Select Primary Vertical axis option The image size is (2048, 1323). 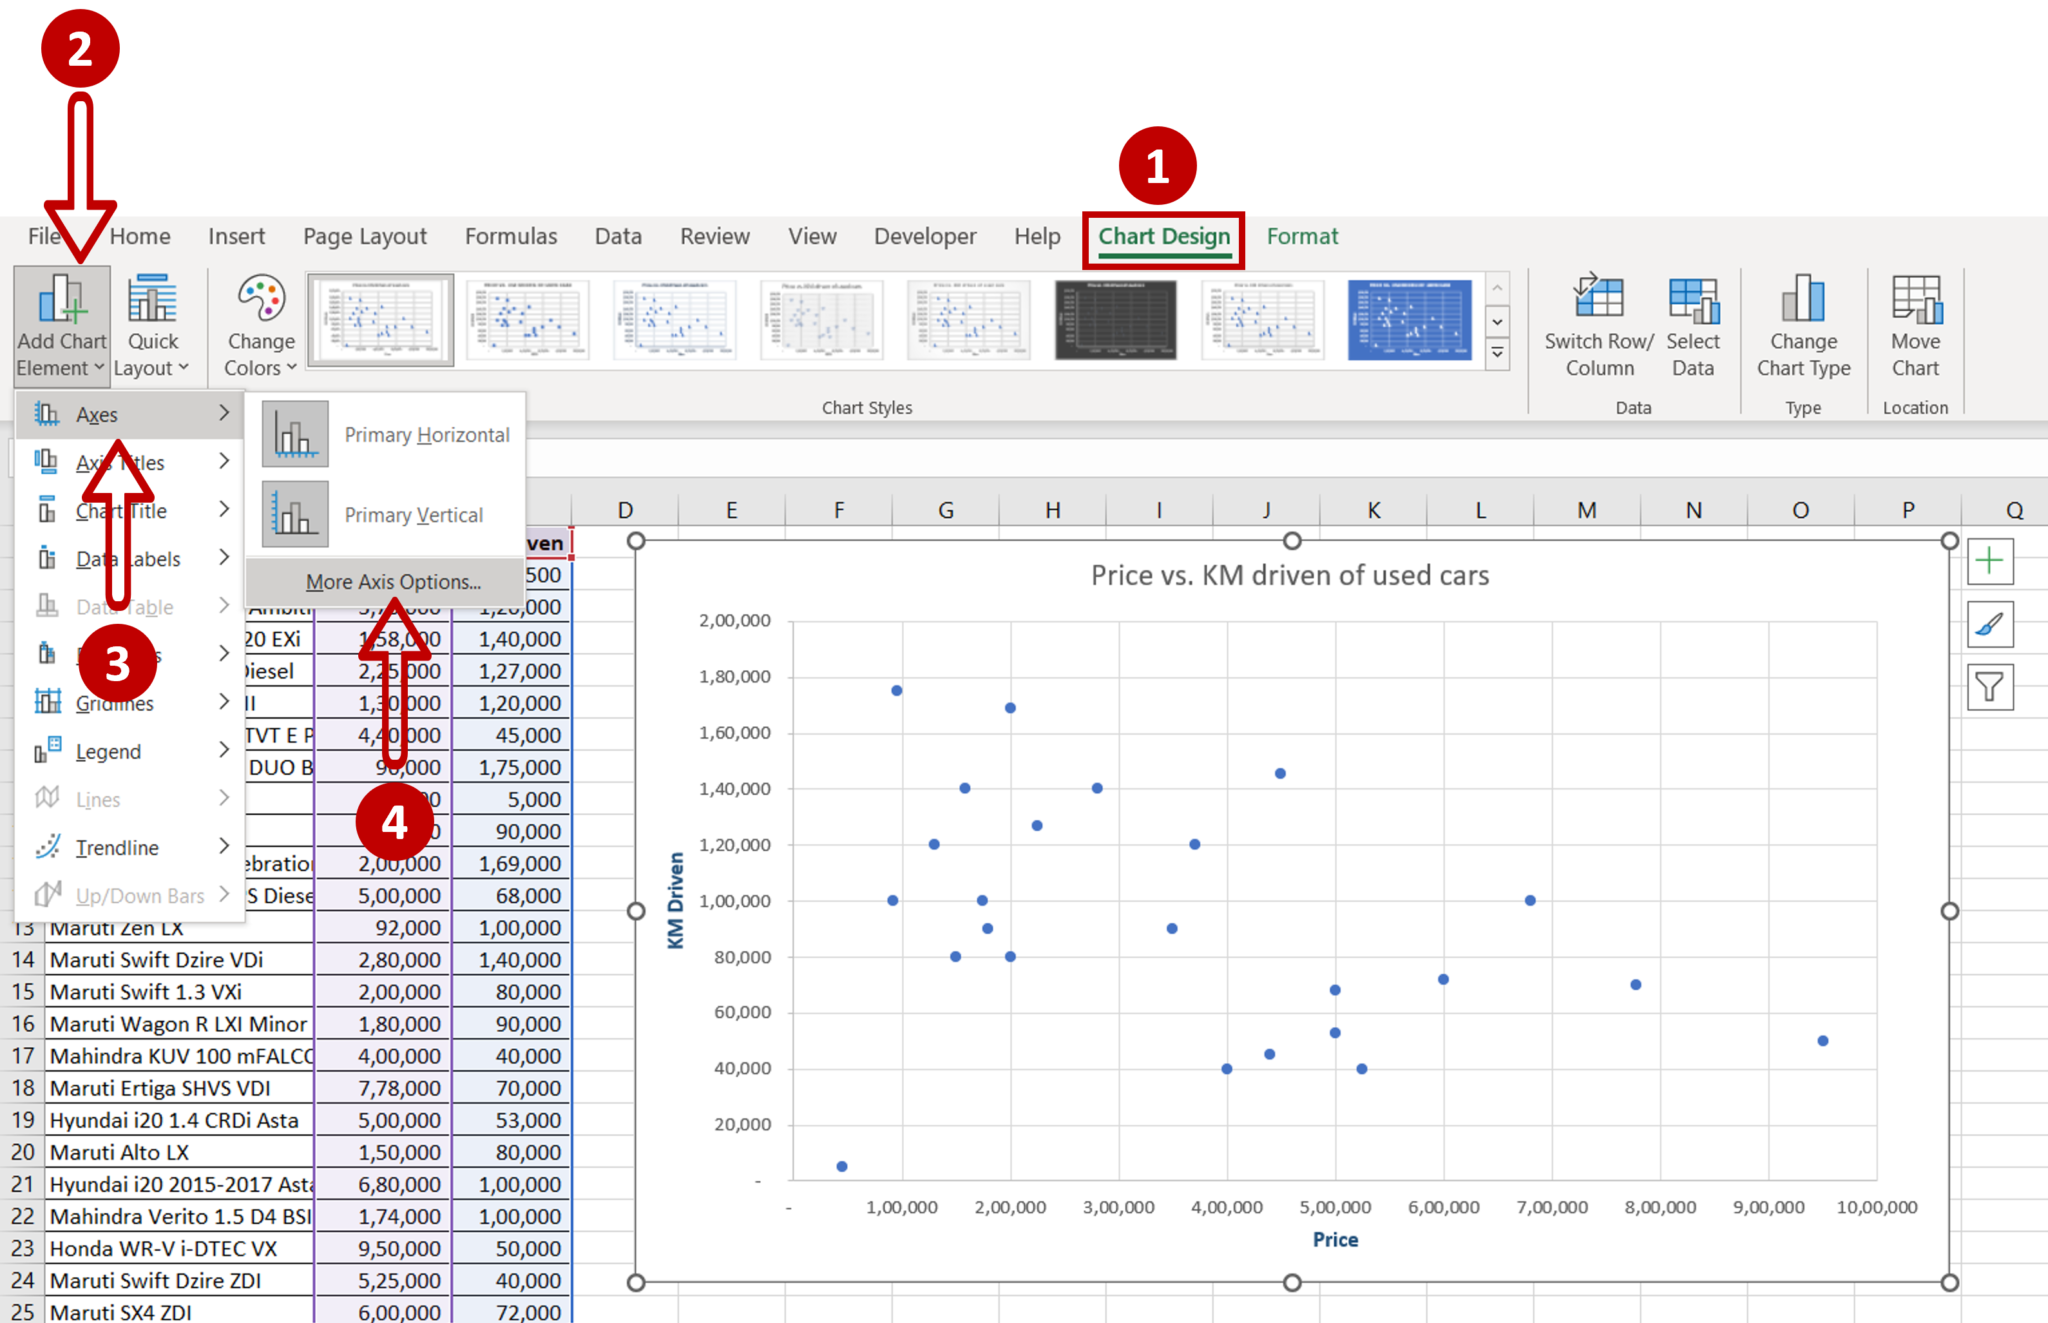[414, 514]
